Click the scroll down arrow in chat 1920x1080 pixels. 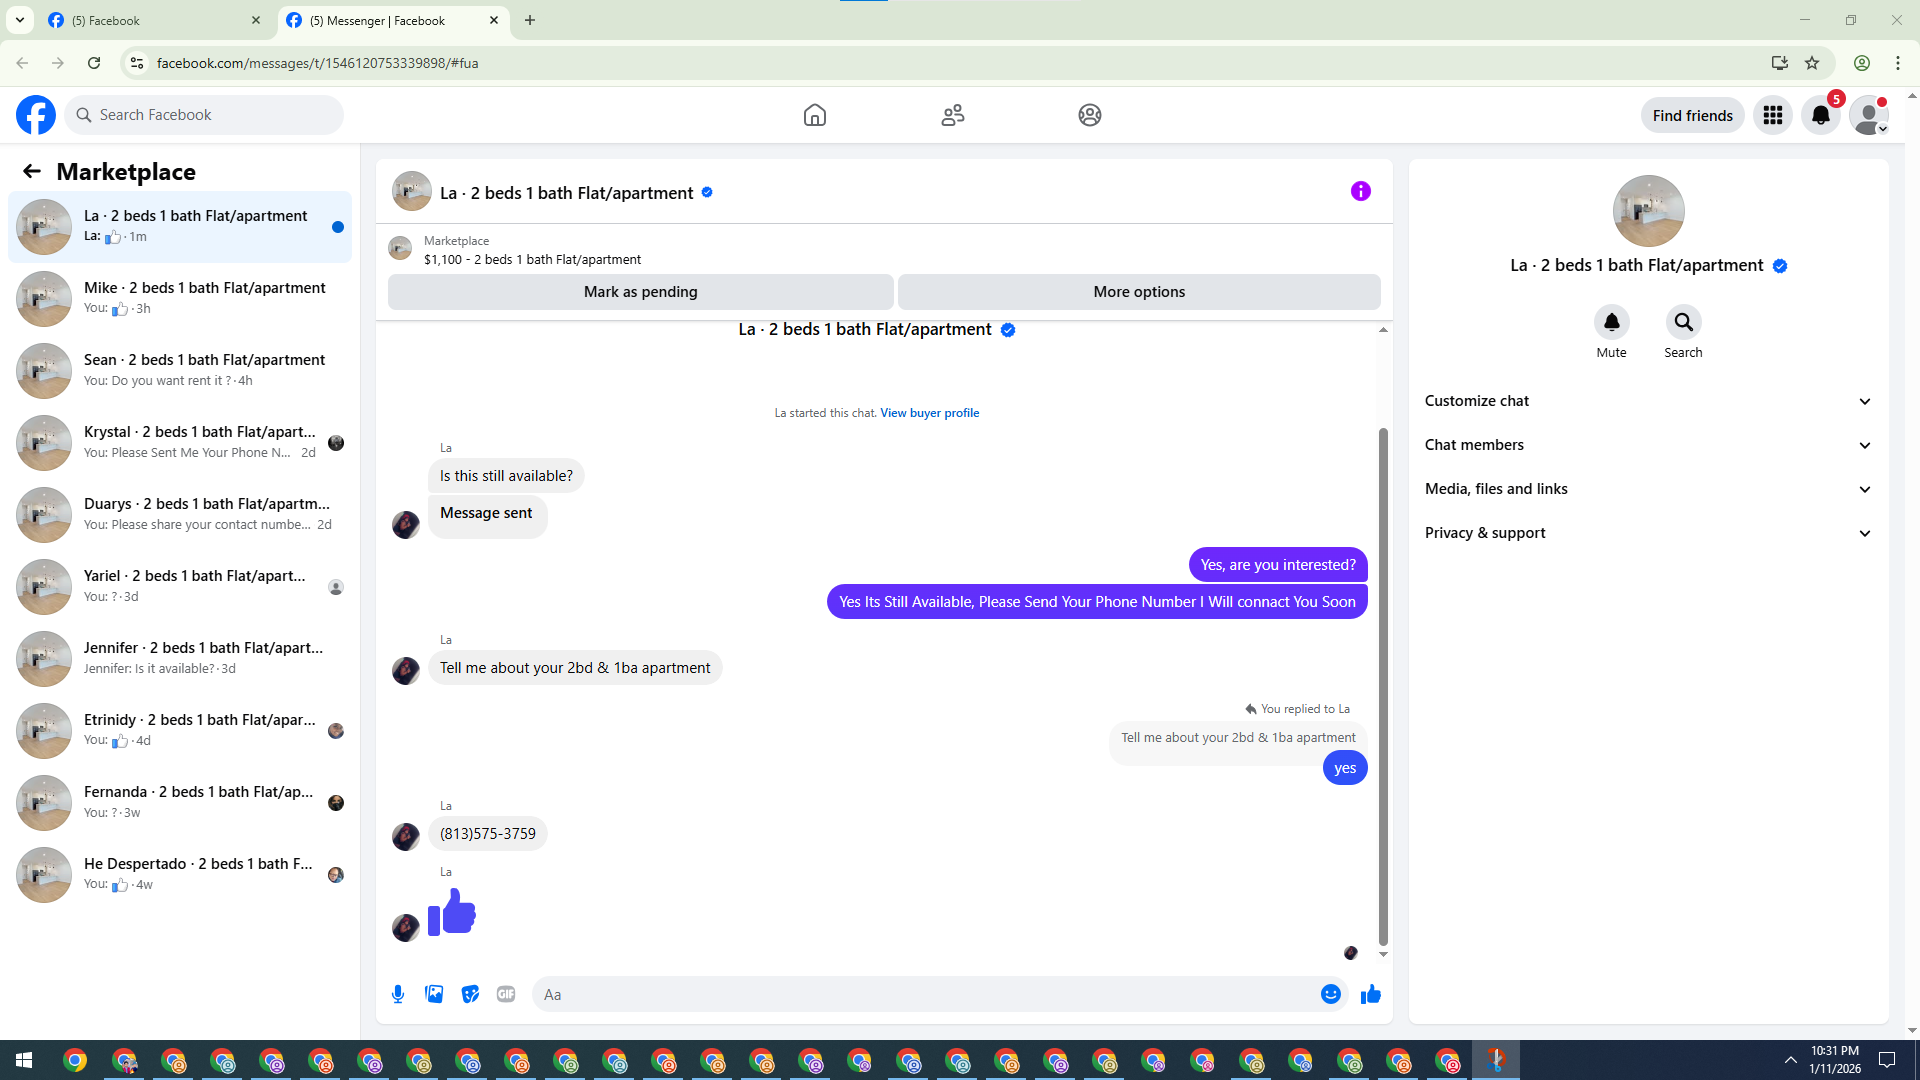(1383, 955)
